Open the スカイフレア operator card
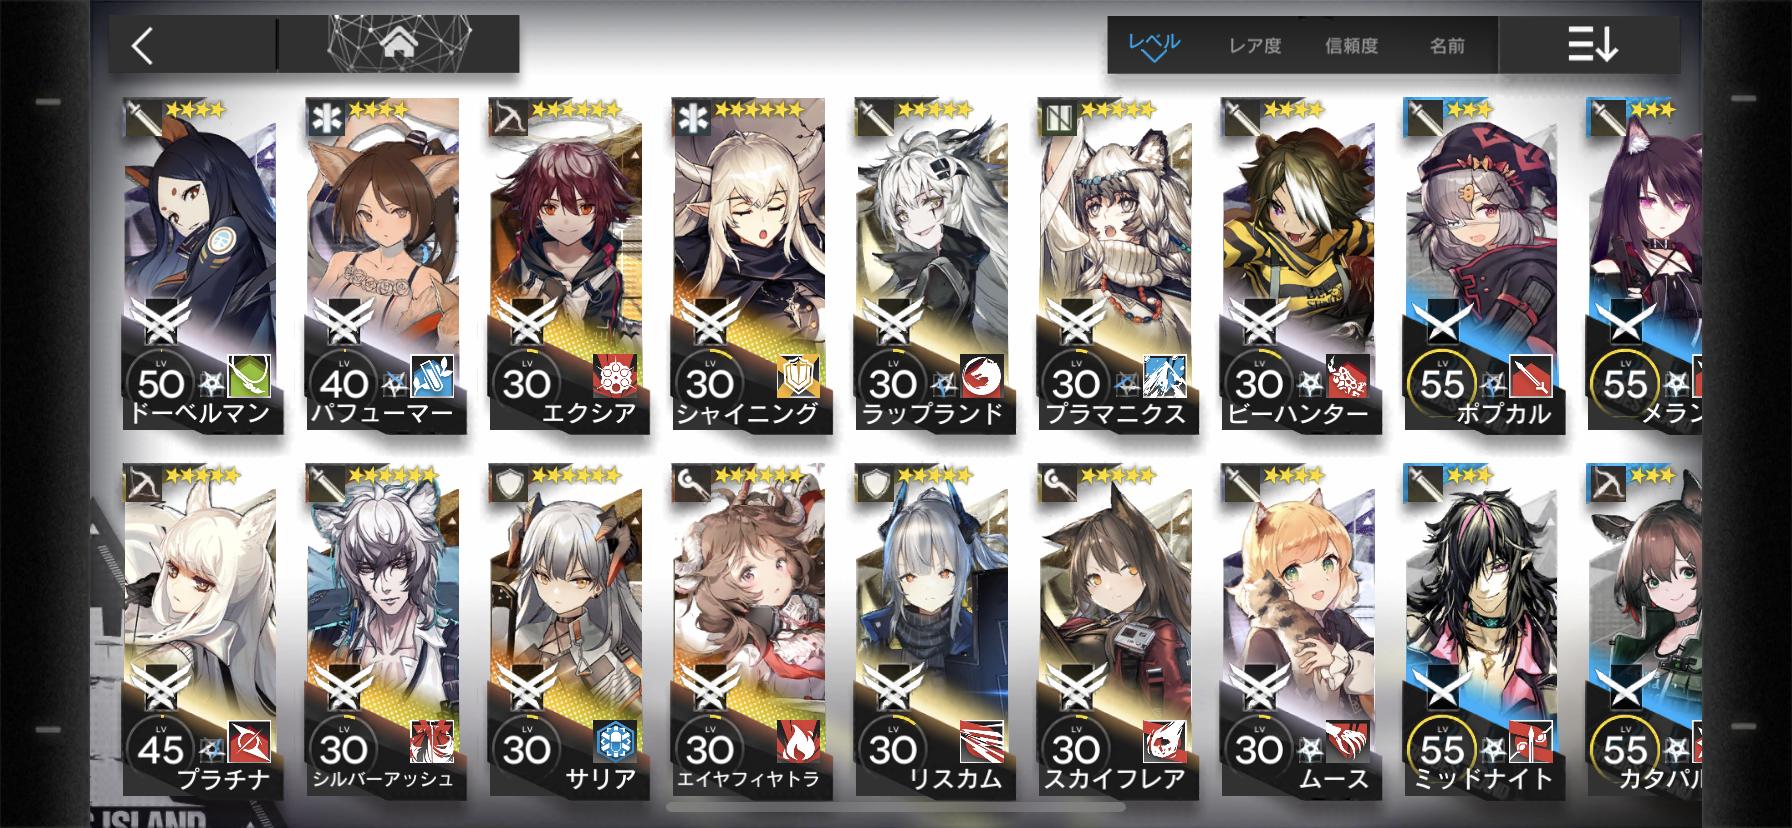 1115,630
